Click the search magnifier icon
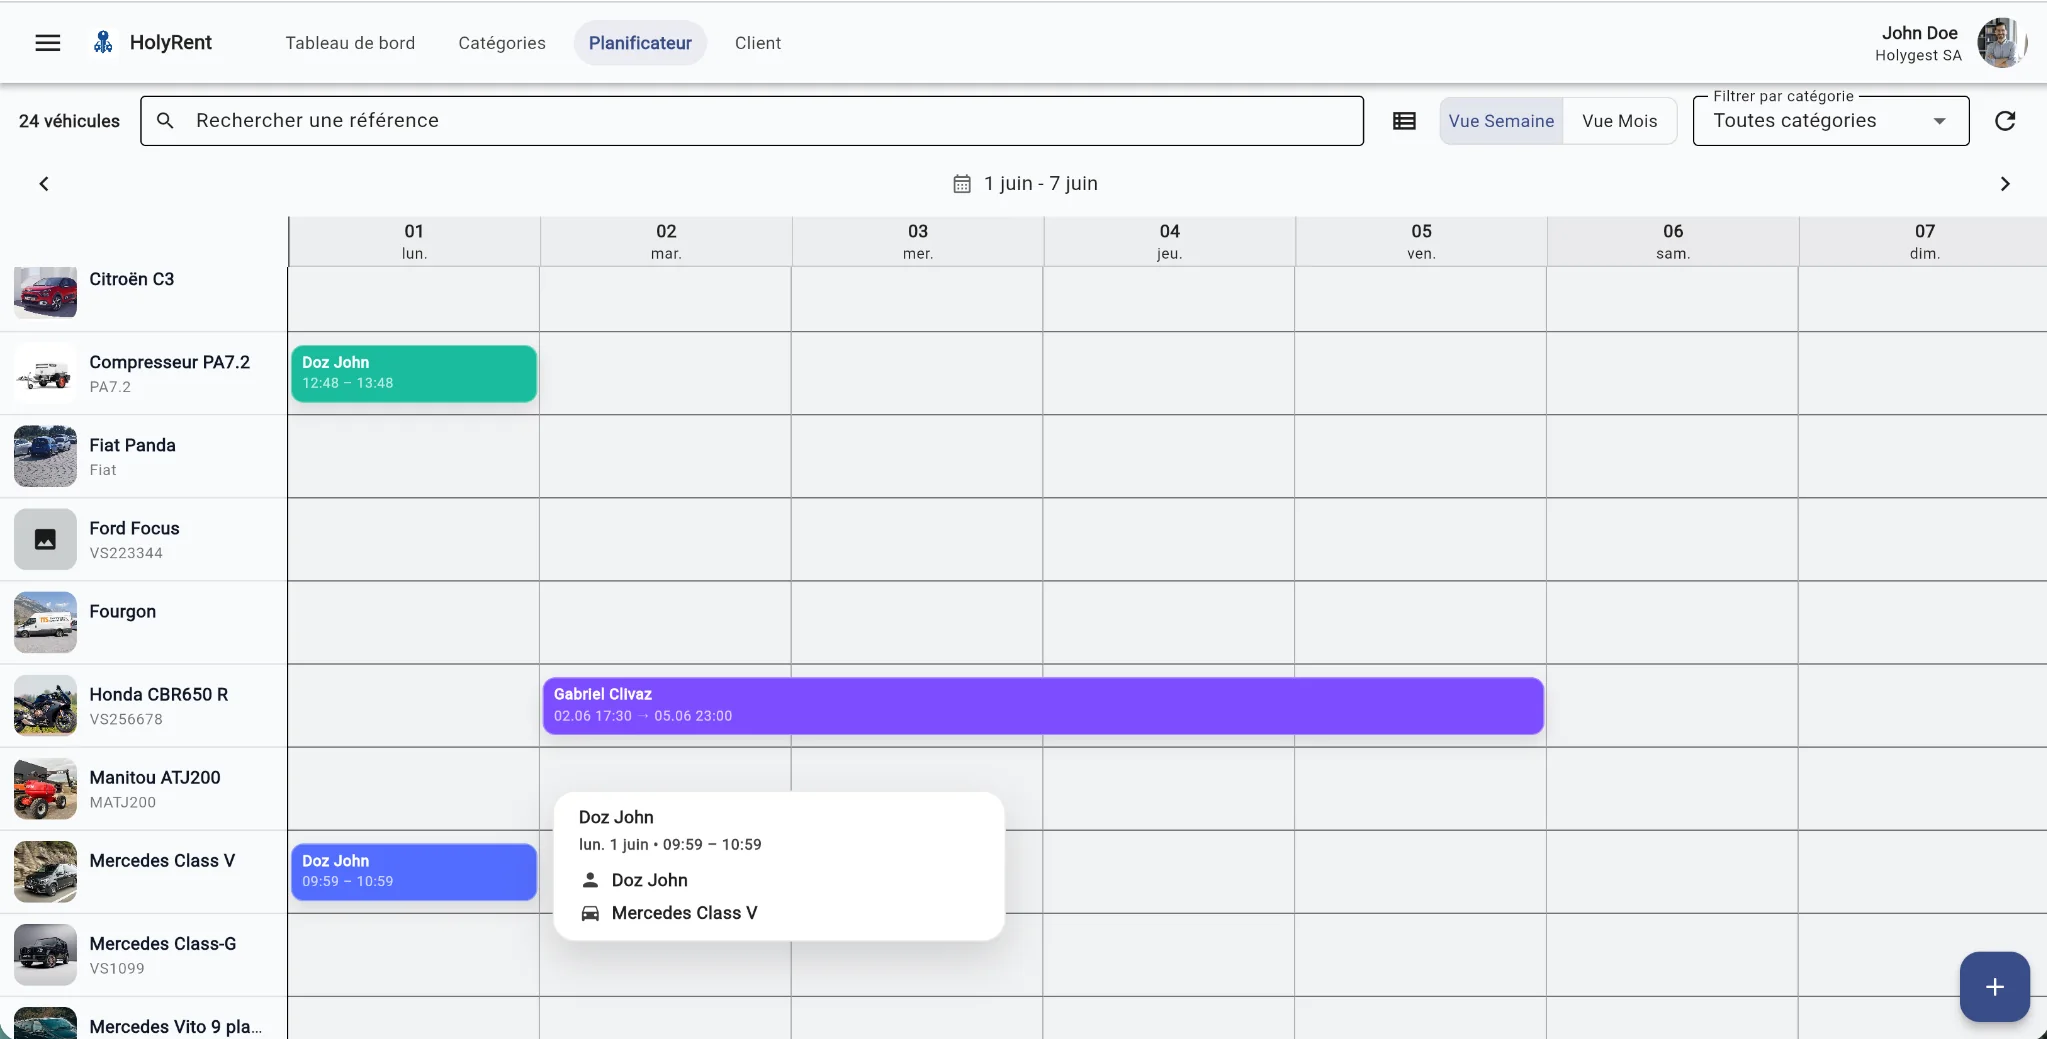Image resolution: width=2047 pixels, height=1039 pixels. pyautogui.click(x=166, y=121)
